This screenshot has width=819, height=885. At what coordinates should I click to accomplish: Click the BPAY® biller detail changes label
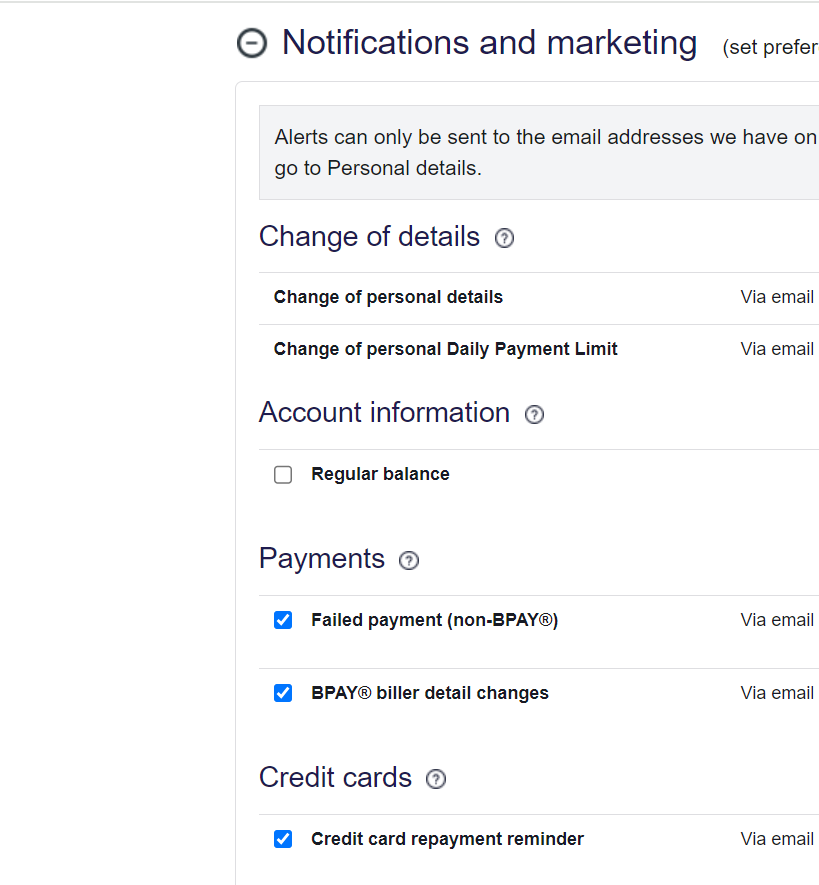[x=429, y=693]
